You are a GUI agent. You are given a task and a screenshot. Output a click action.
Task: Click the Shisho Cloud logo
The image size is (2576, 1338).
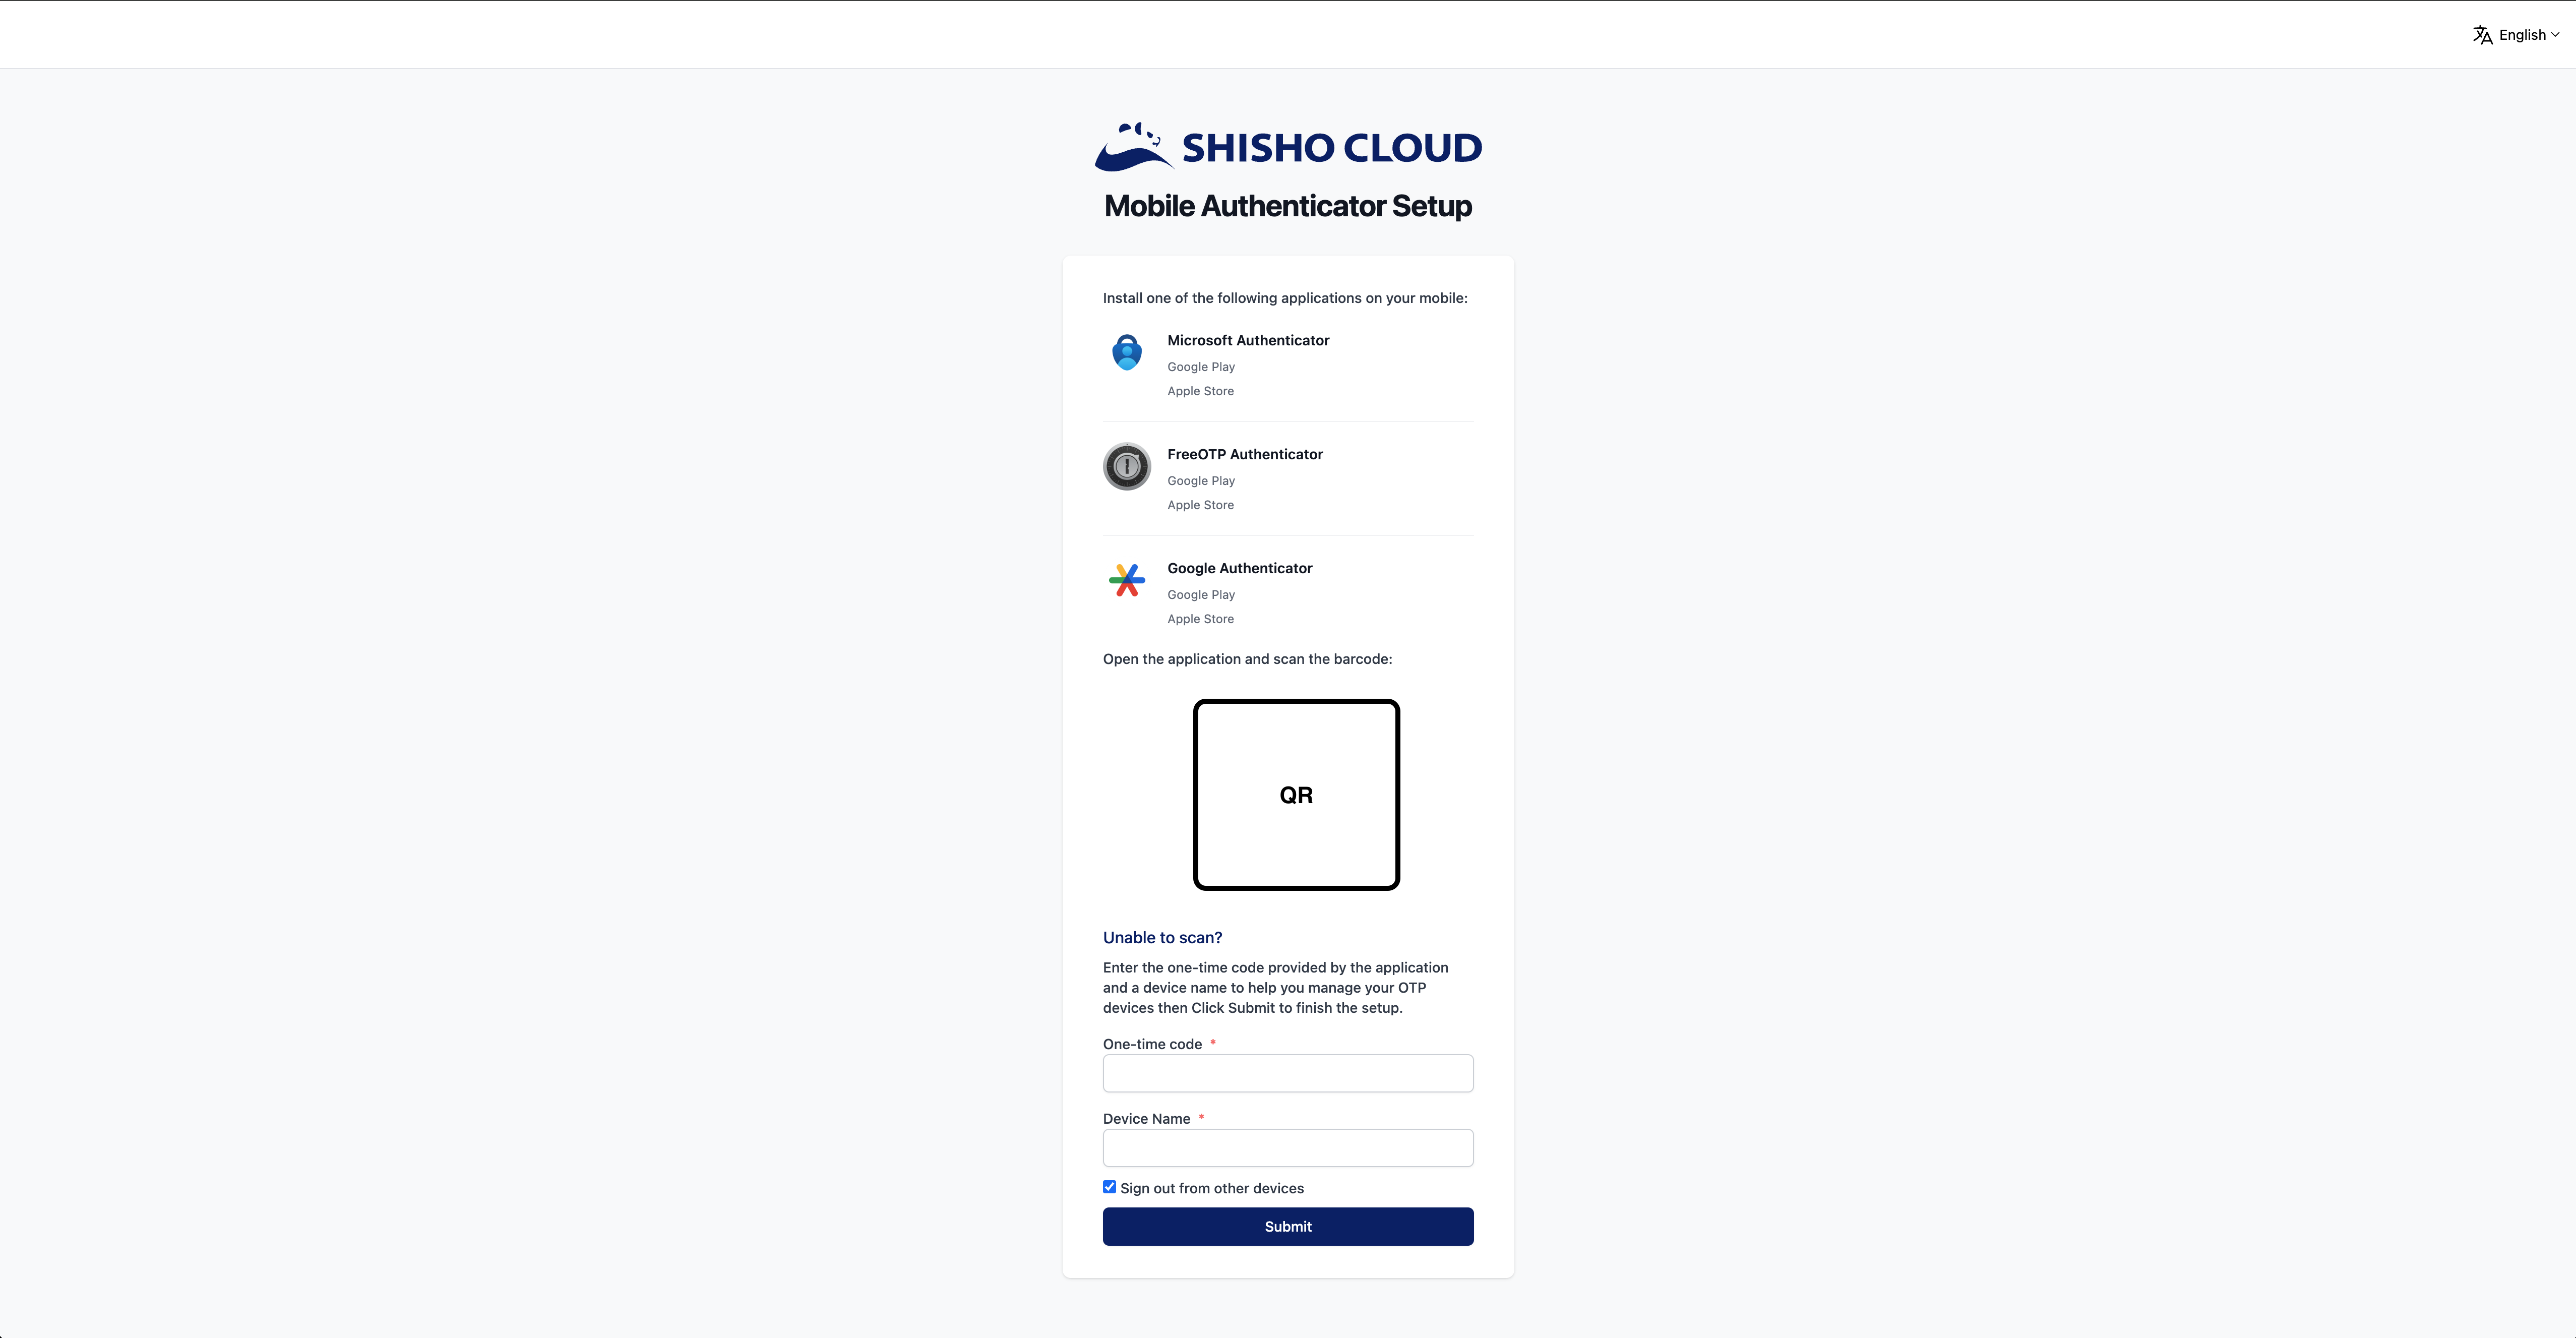coord(1288,146)
